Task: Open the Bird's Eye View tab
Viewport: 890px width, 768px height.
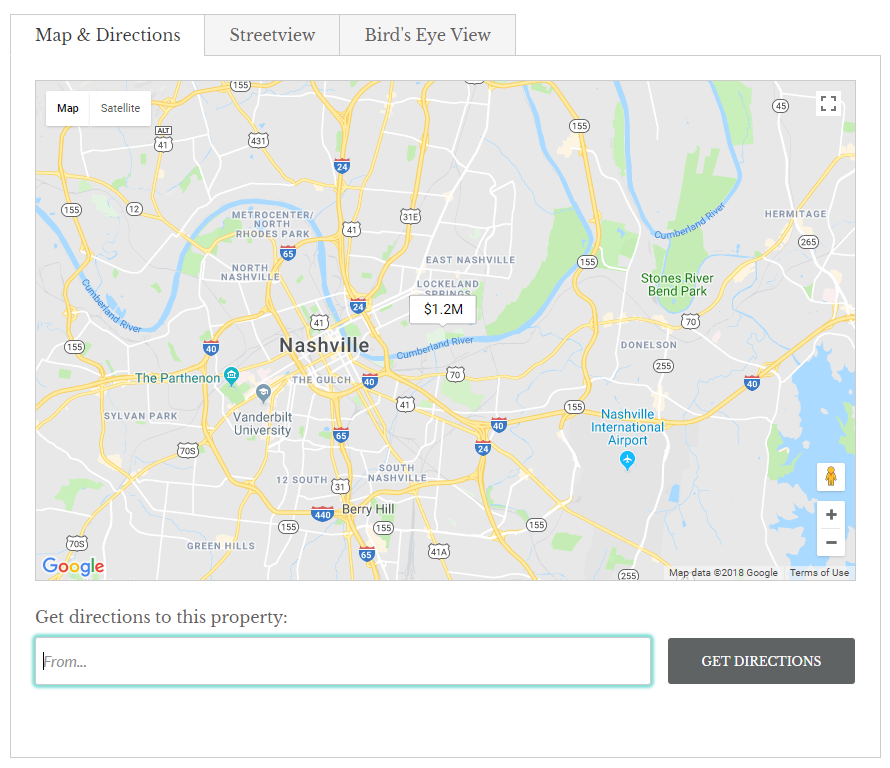Action: point(427,35)
